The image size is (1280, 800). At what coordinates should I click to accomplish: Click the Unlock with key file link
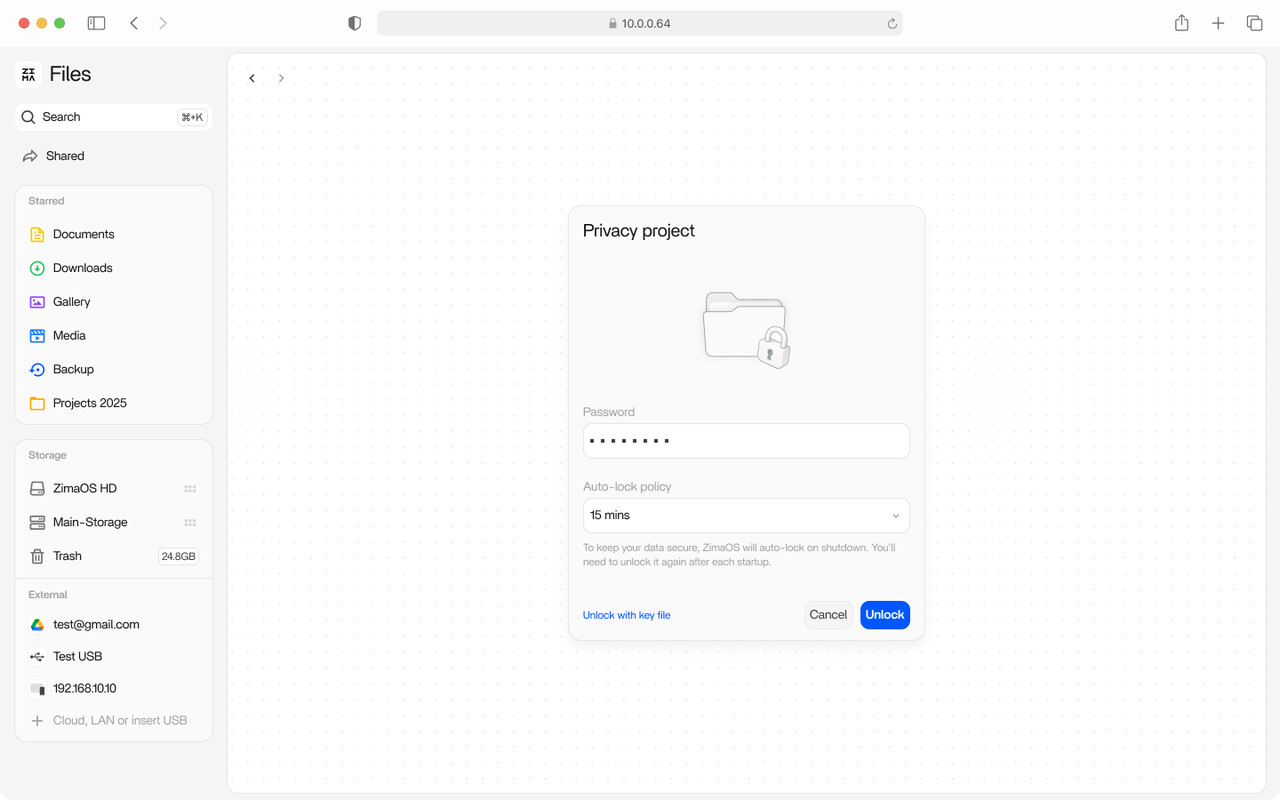pyautogui.click(x=626, y=615)
